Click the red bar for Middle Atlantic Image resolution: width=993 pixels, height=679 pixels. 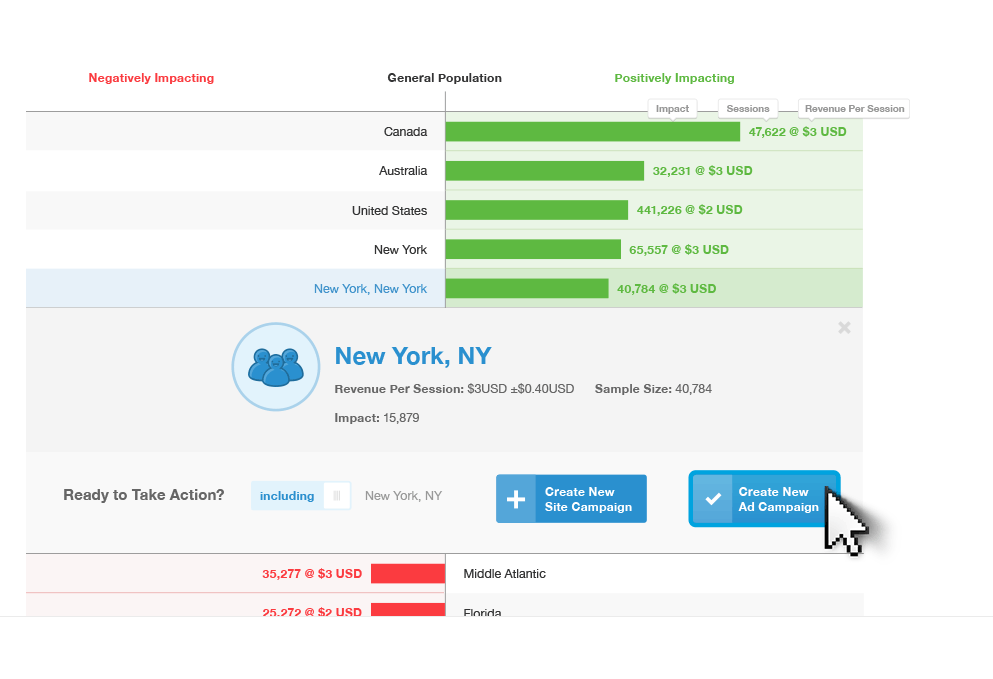pos(408,574)
